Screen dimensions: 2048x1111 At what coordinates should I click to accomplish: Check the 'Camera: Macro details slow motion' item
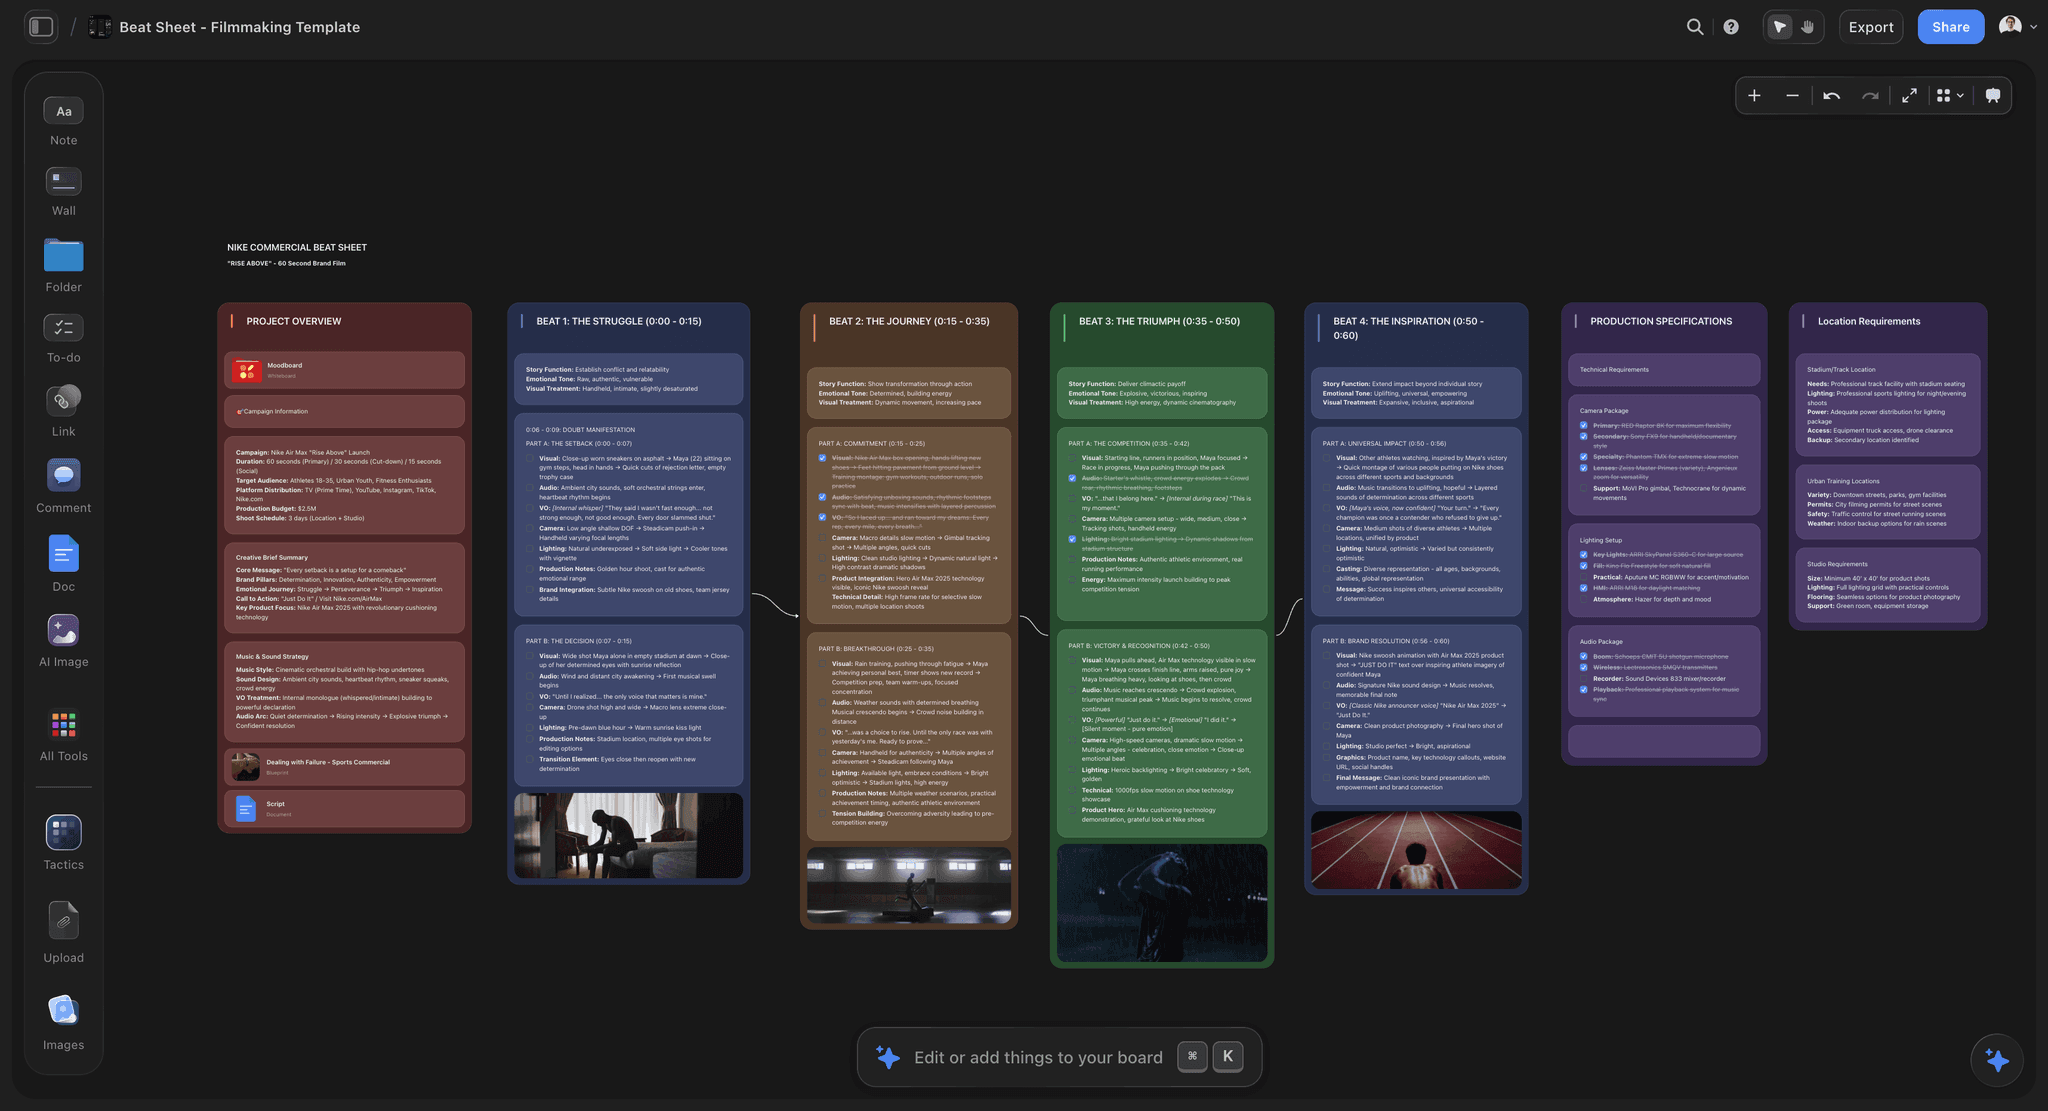823,538
